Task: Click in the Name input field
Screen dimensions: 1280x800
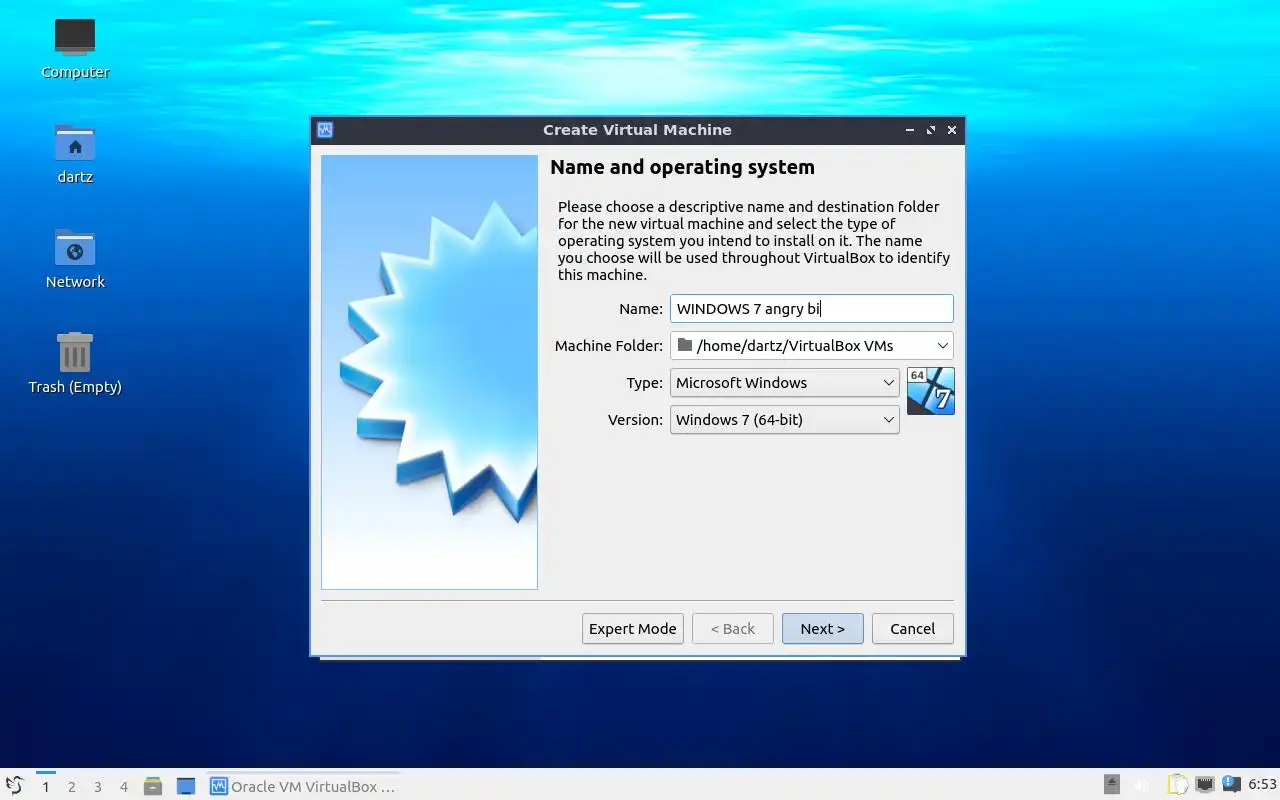Action: click(x=812, y=308)
